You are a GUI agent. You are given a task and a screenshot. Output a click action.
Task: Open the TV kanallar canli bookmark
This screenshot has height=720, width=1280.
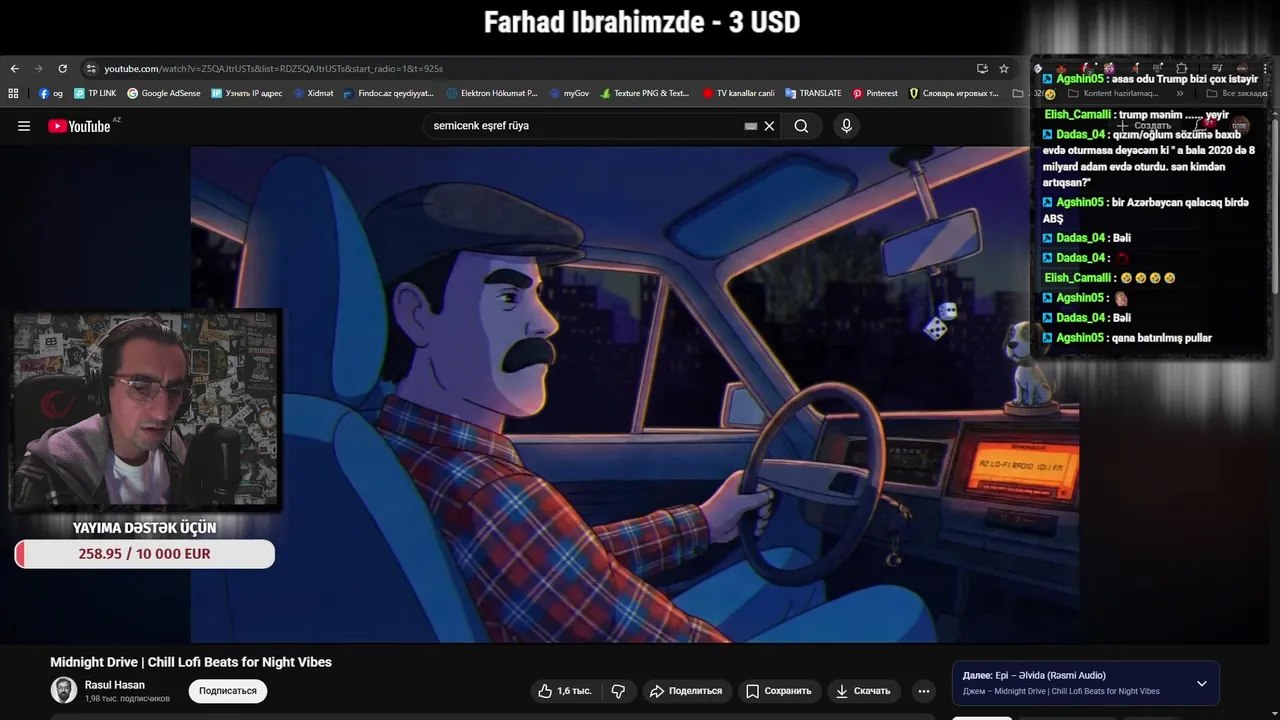(x=739, y=93)
